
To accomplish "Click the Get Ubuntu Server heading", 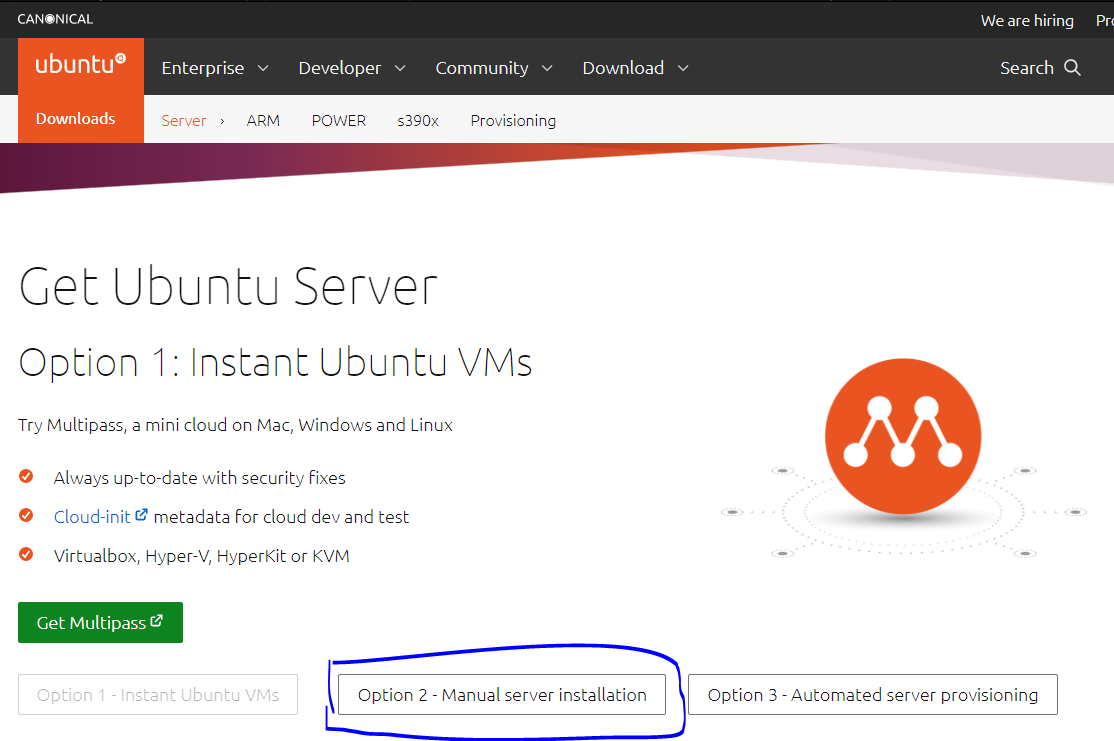I will pos(228,286).
